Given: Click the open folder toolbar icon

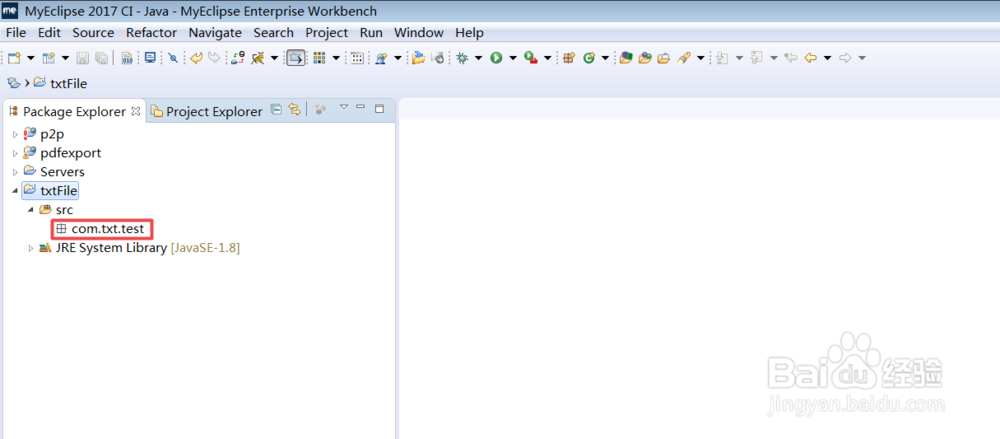Looking at the screenshot, I should [418, 58].
